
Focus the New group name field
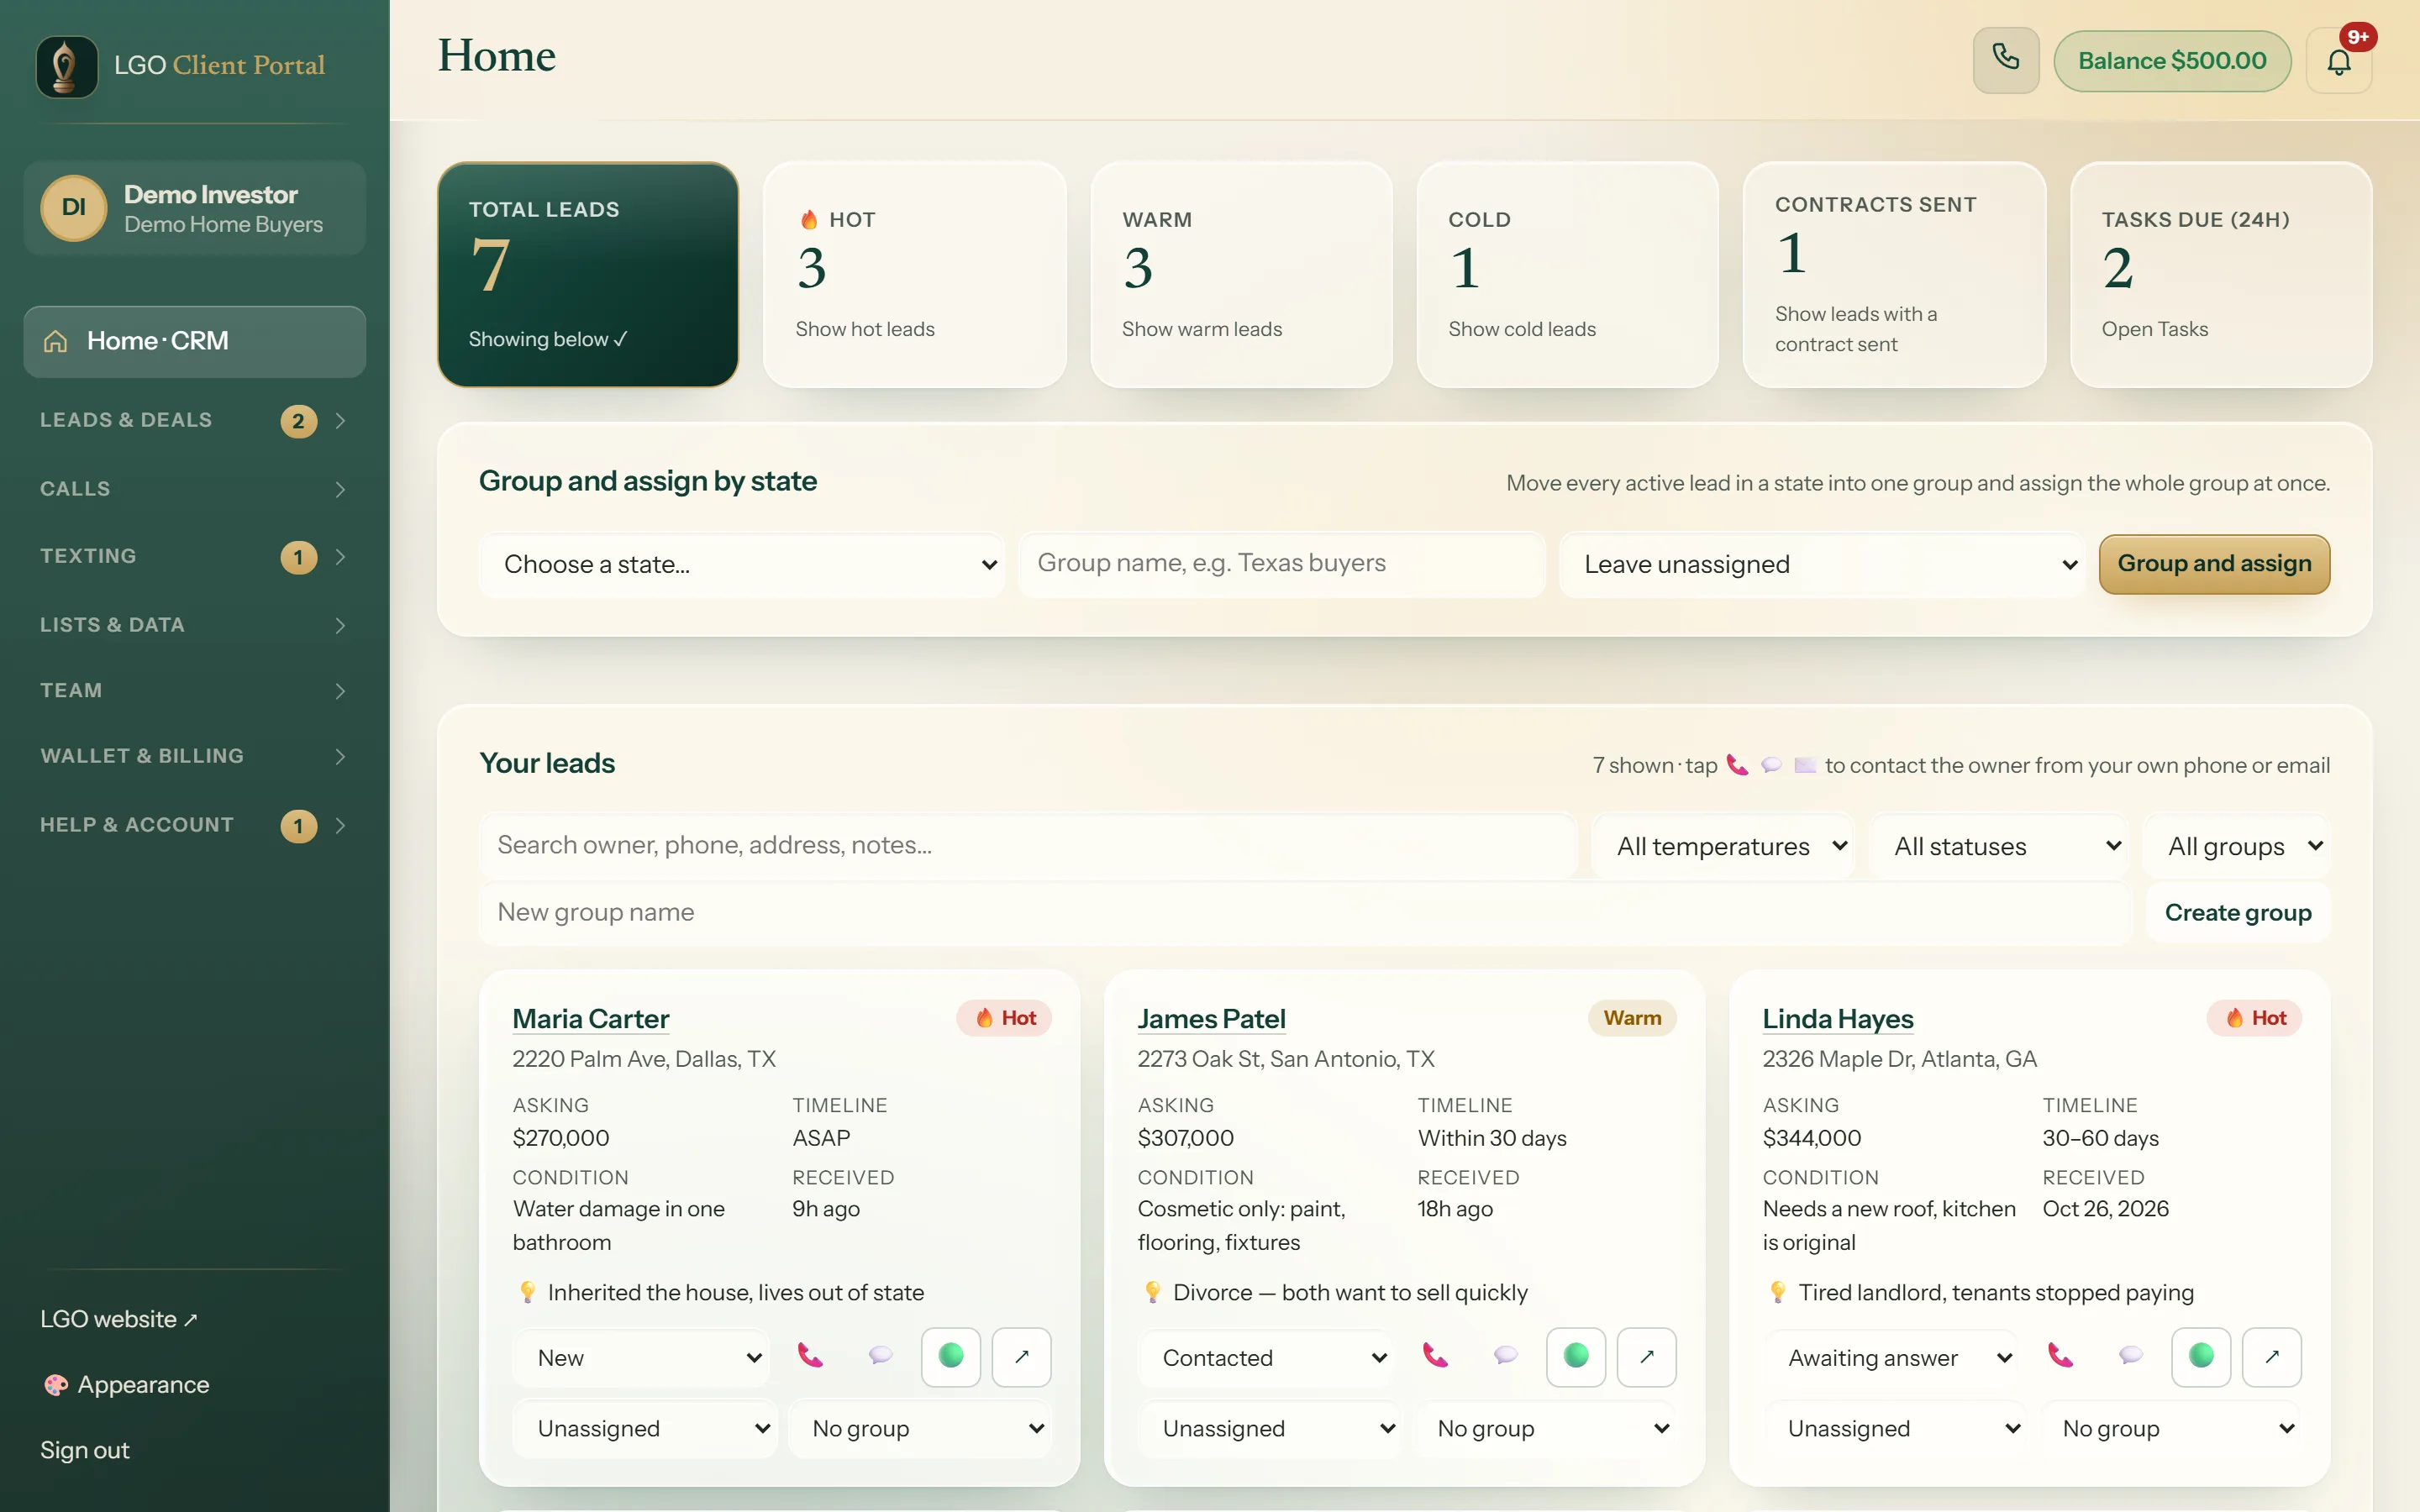tap(1306, 913)
